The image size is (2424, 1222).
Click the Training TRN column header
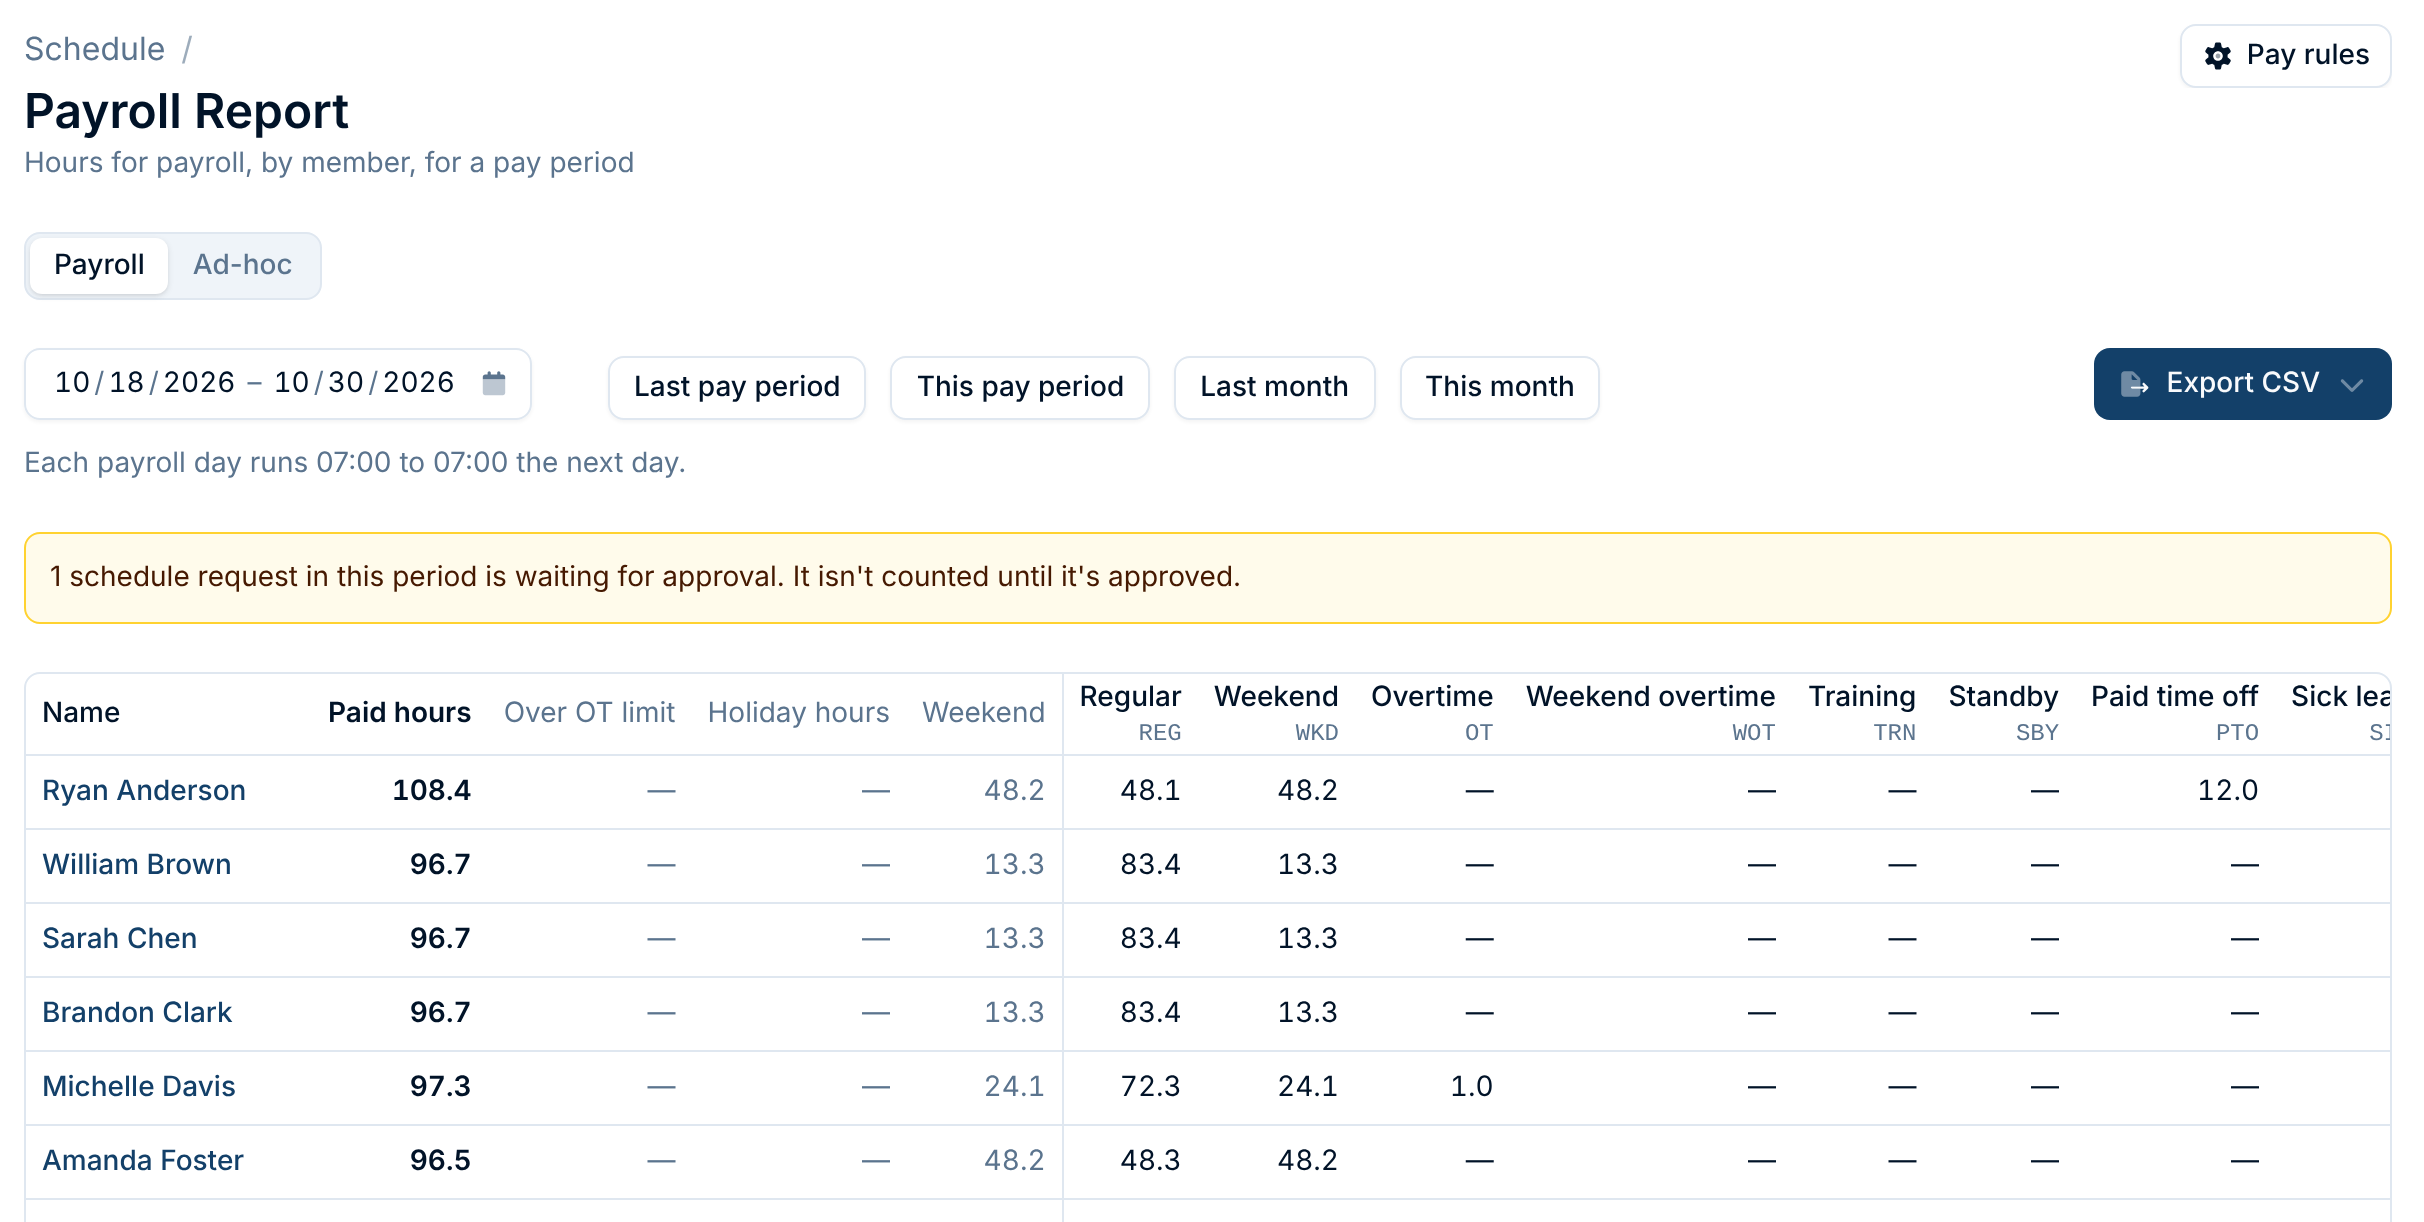1861,713
